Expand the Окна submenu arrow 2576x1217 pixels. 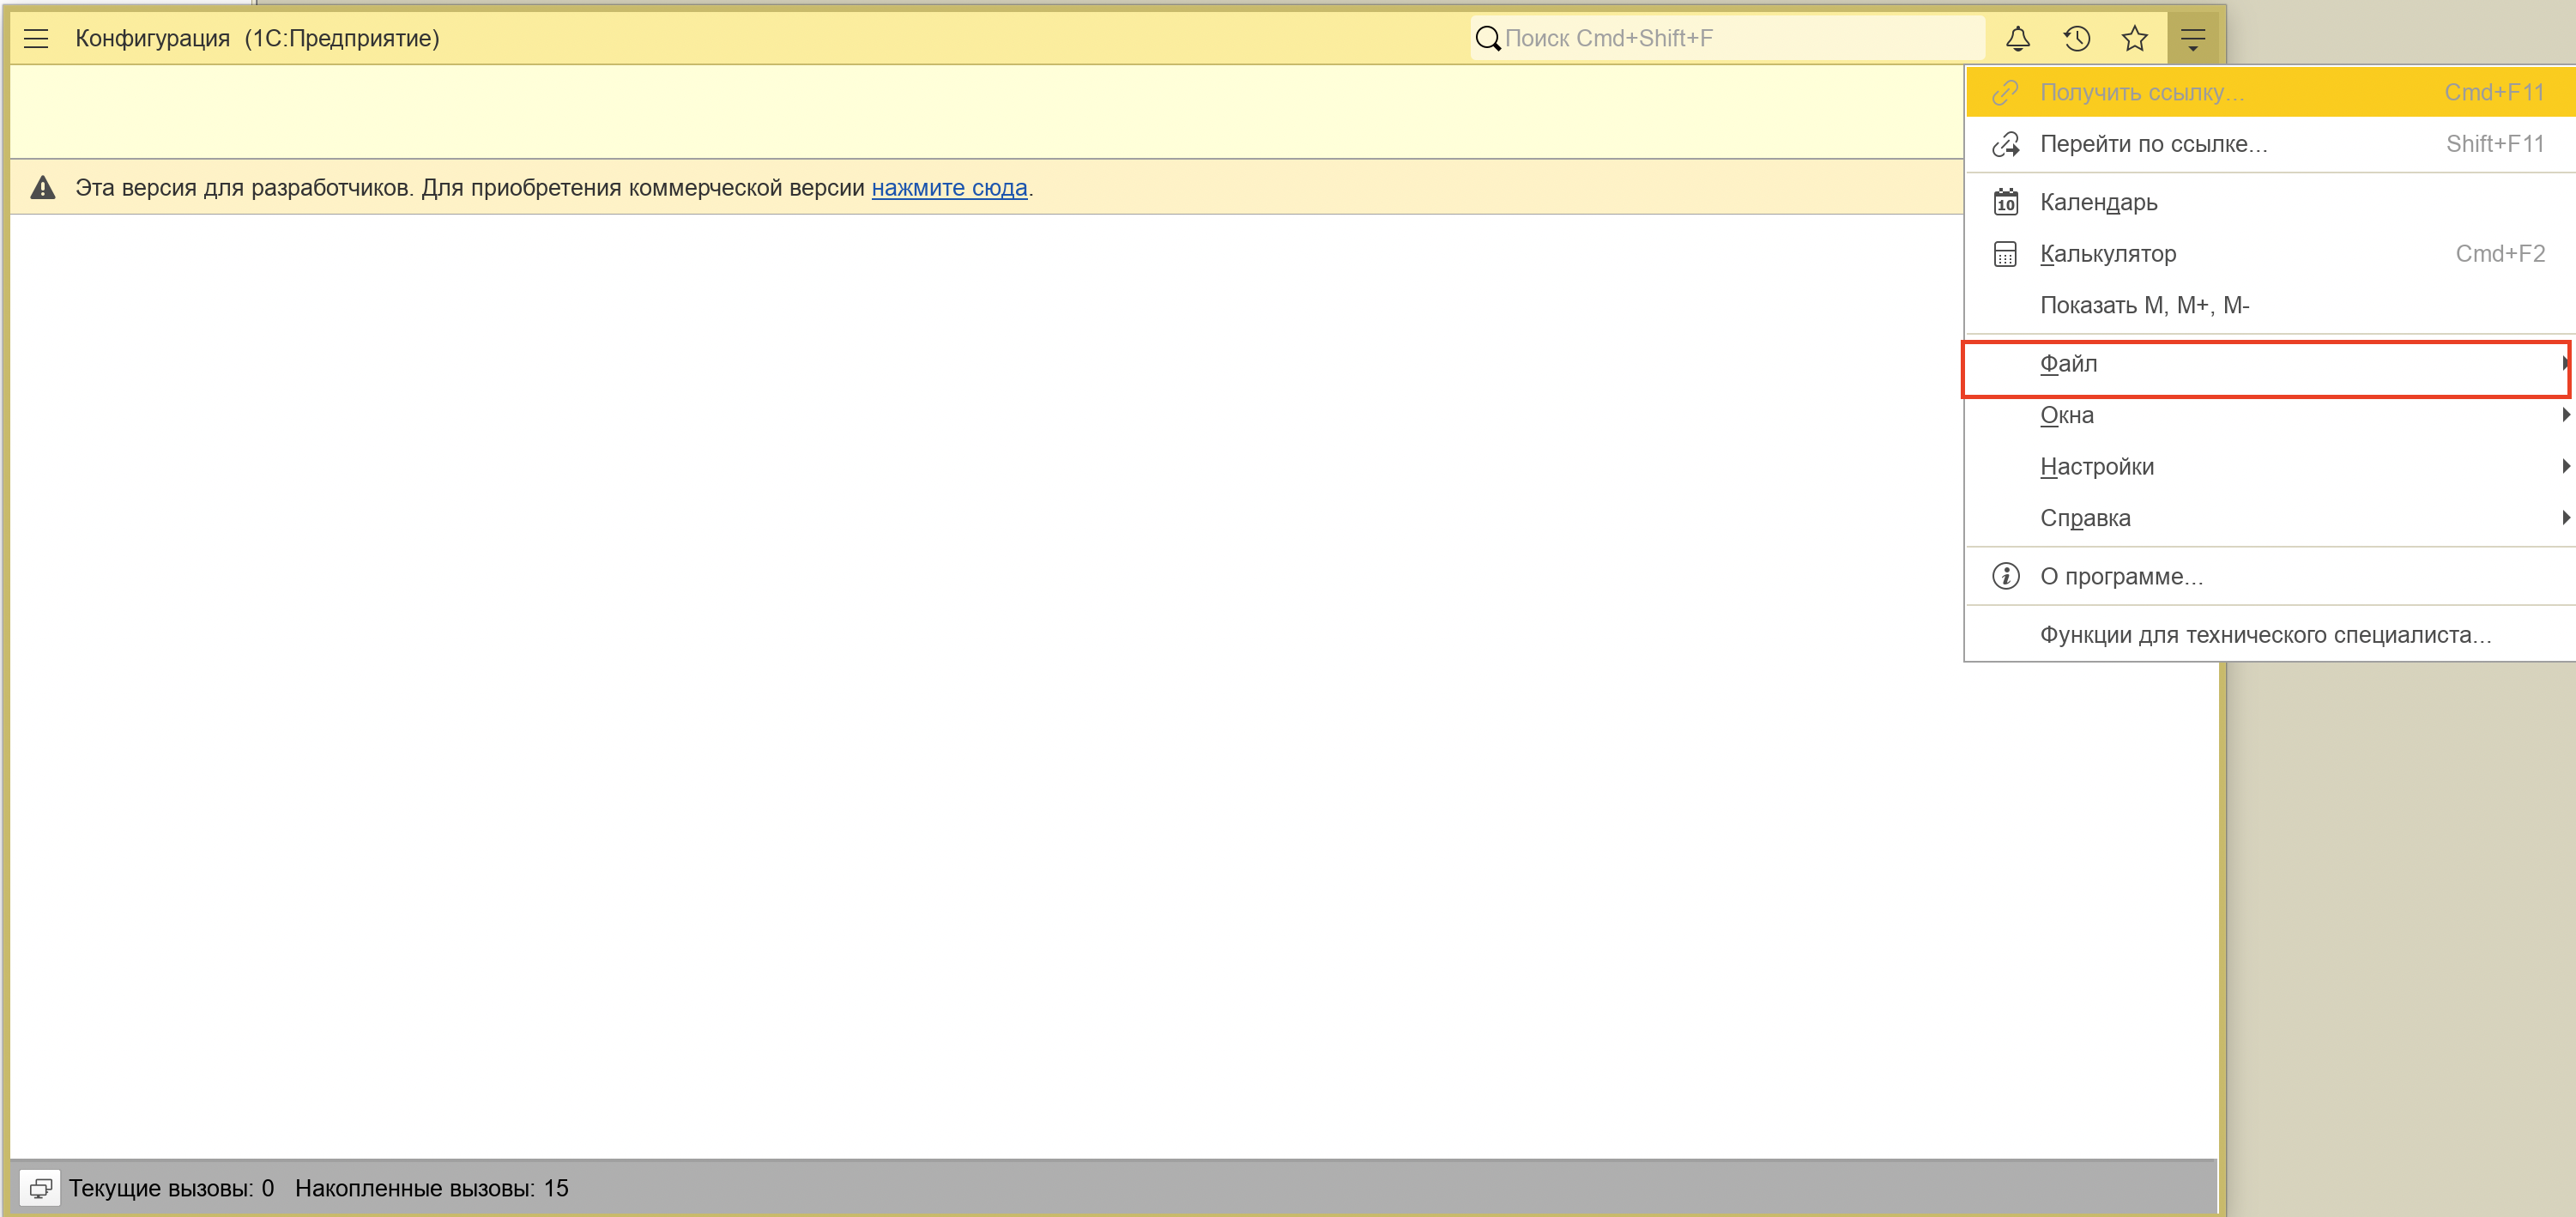click(x=2566, y=415)
